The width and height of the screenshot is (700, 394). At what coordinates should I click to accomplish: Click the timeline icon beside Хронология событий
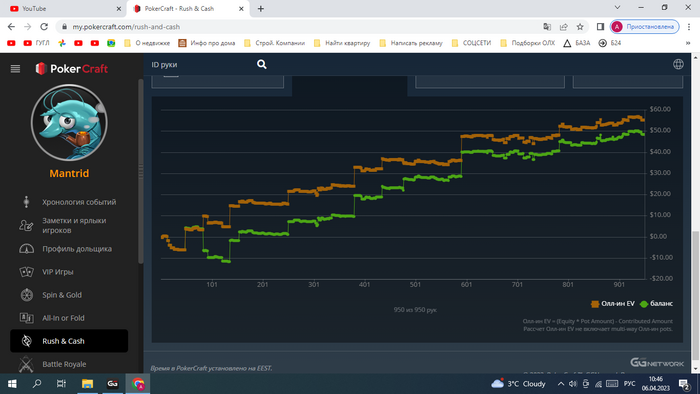click(x=26, y=202)
